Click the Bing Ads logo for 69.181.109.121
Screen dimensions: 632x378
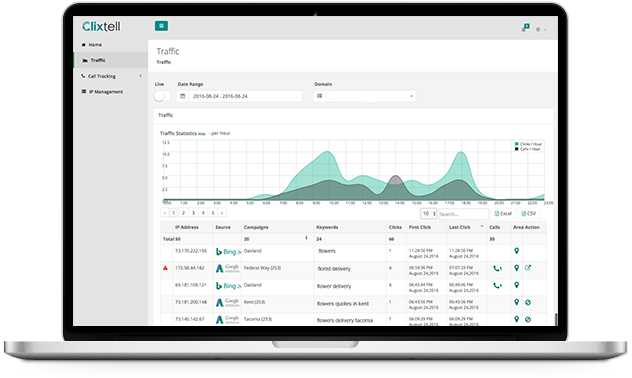pyautogui.click(x=228, y=286)
